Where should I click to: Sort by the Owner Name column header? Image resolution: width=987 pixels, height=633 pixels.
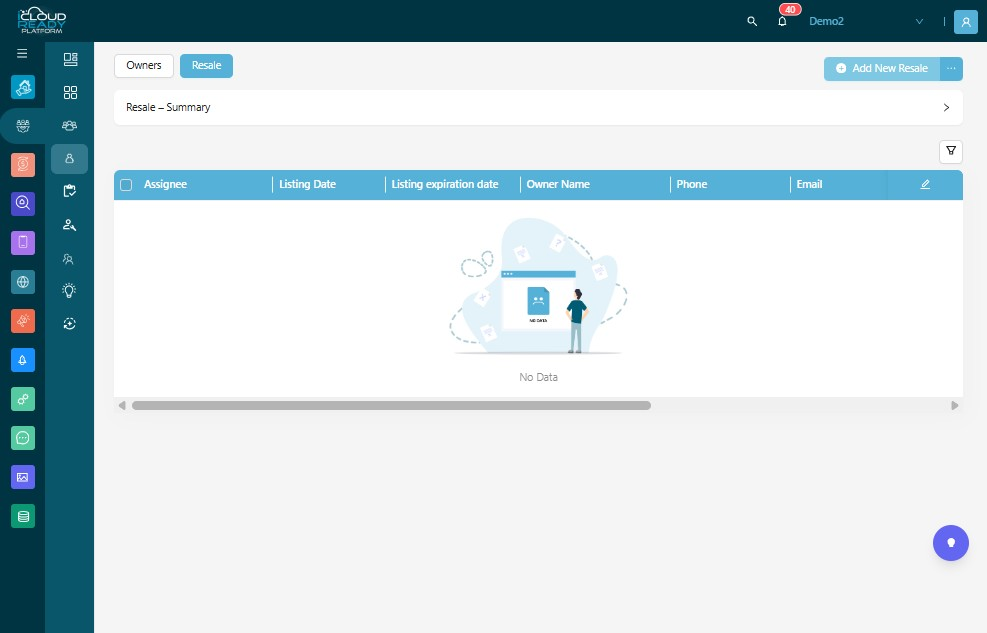(558, 184)
